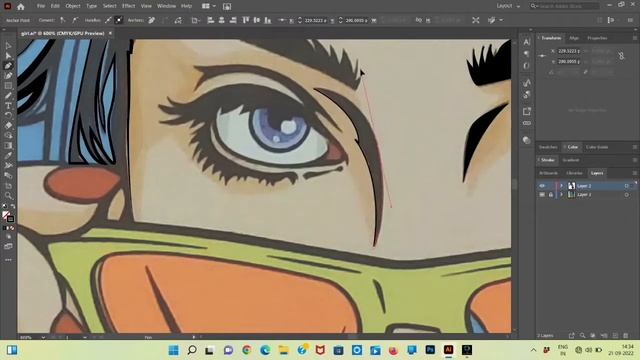Open the Window menu

(167, 6)
